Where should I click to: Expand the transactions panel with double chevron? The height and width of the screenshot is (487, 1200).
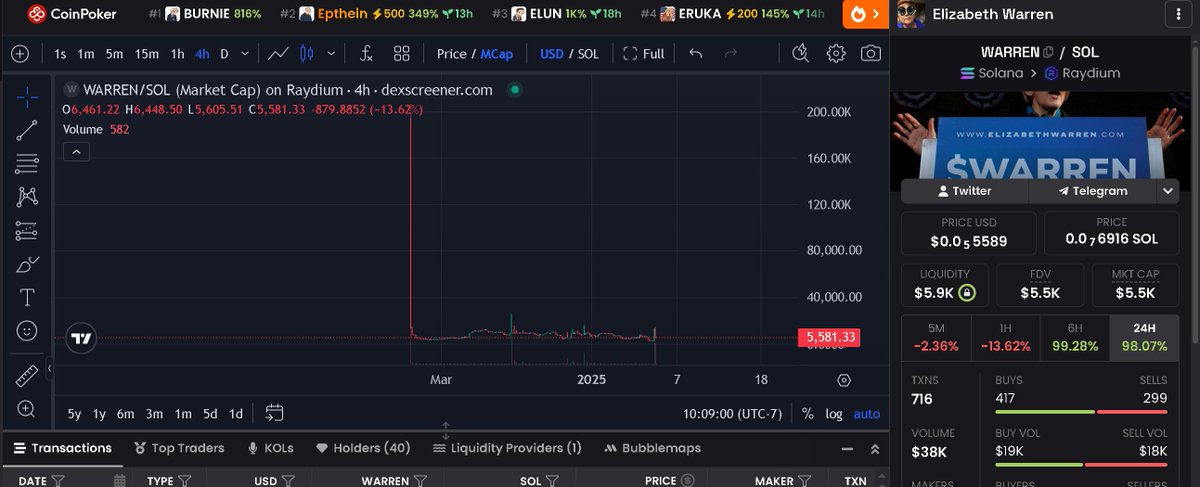click(x=874, y=449)
